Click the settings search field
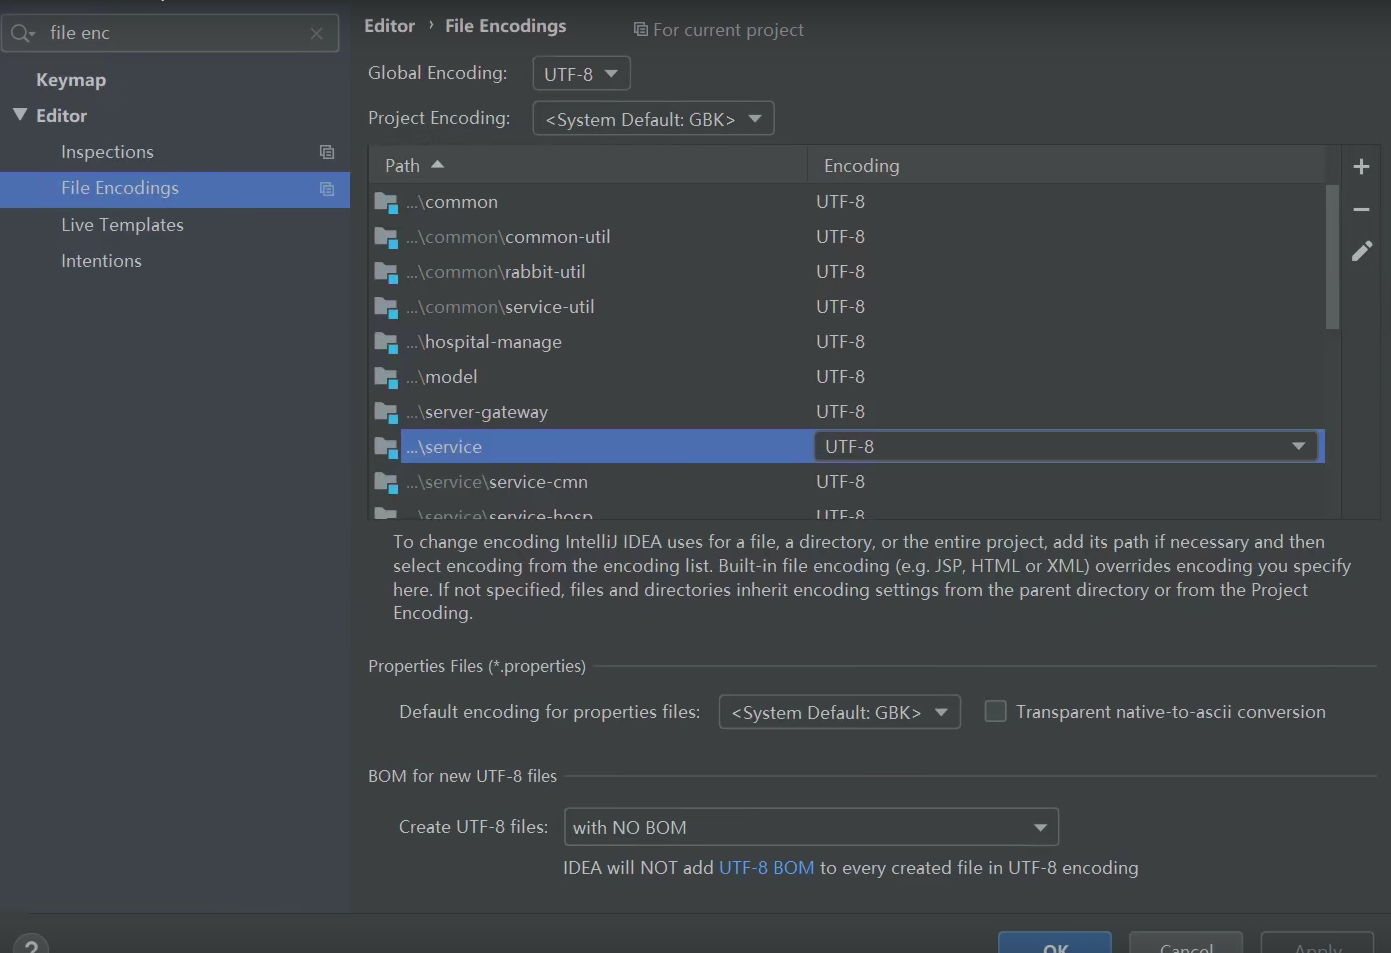 (170, 33)
